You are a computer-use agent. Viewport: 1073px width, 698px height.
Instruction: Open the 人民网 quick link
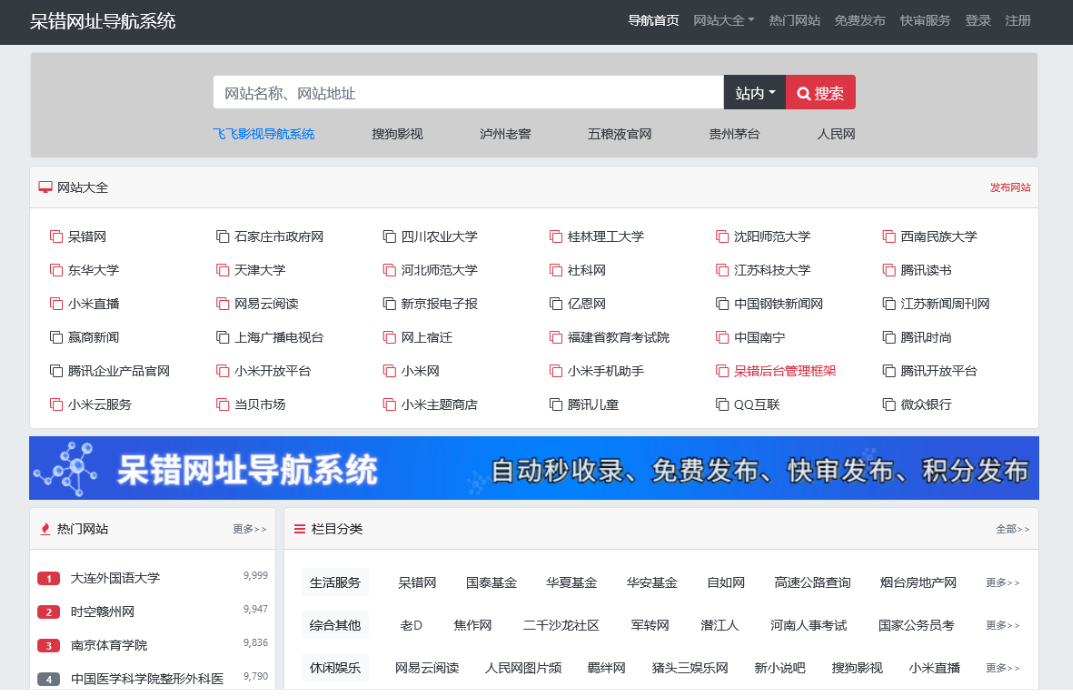[836, 134]
